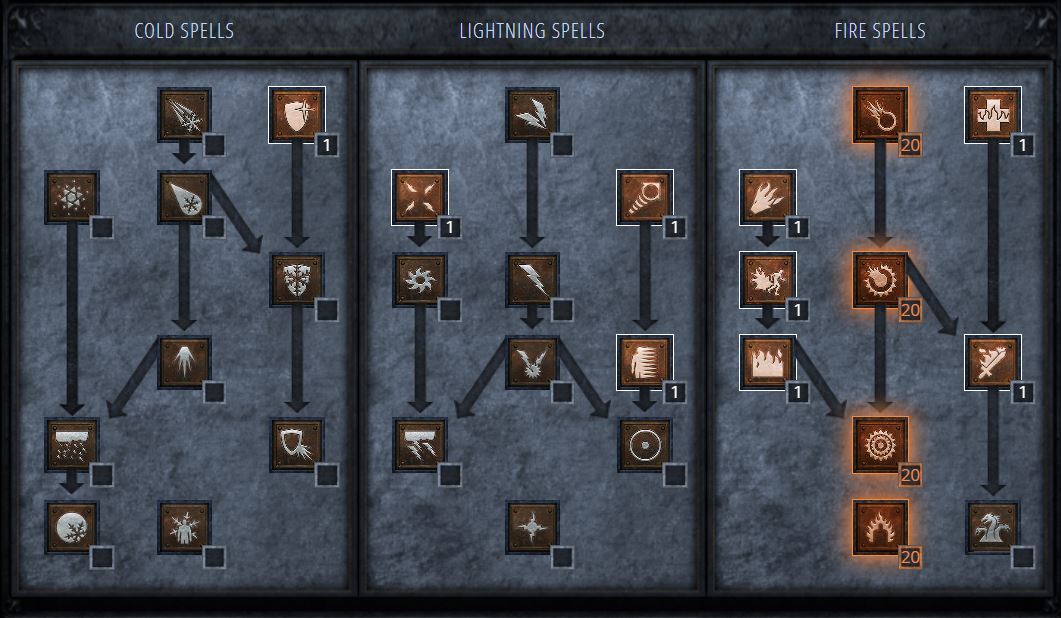1061x618 pixels.
Task: Click the Hydra dragon skill icon
Action: pyautogui.click(x=993, y=527)
